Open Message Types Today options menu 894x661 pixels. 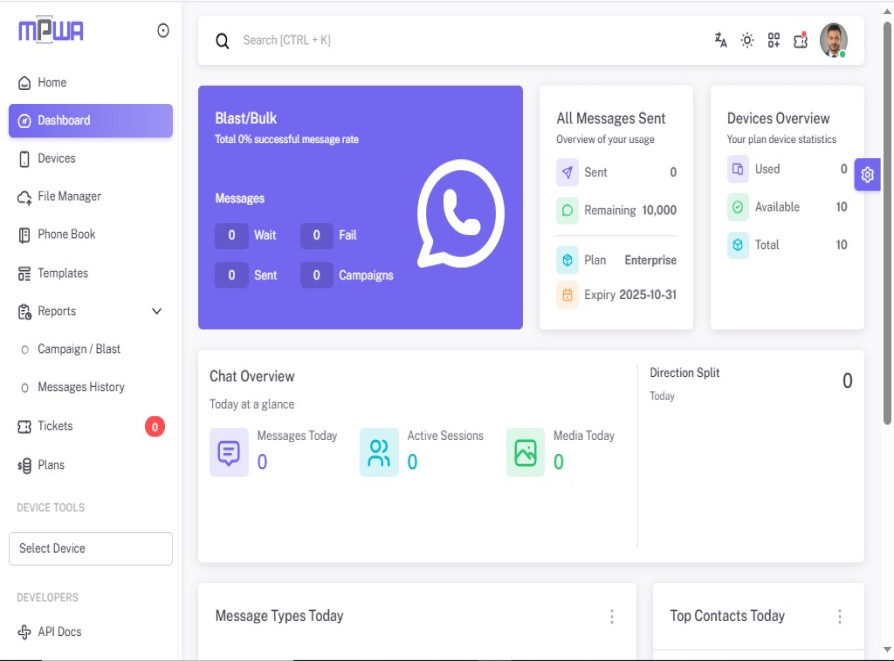[x=612, y=617]
